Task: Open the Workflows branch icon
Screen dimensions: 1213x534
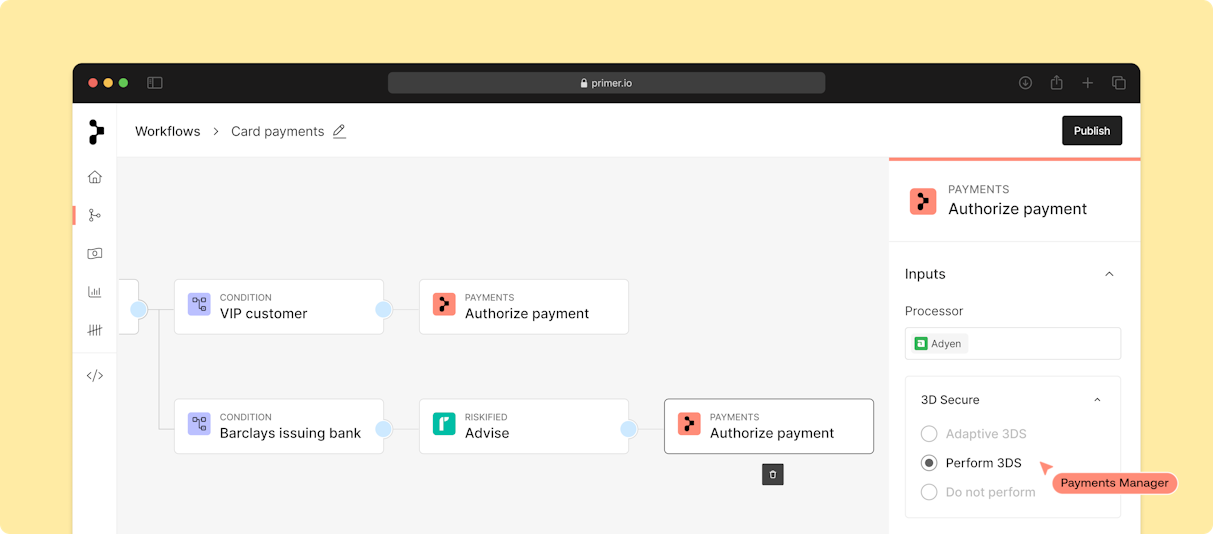Action: coord(95,215)
